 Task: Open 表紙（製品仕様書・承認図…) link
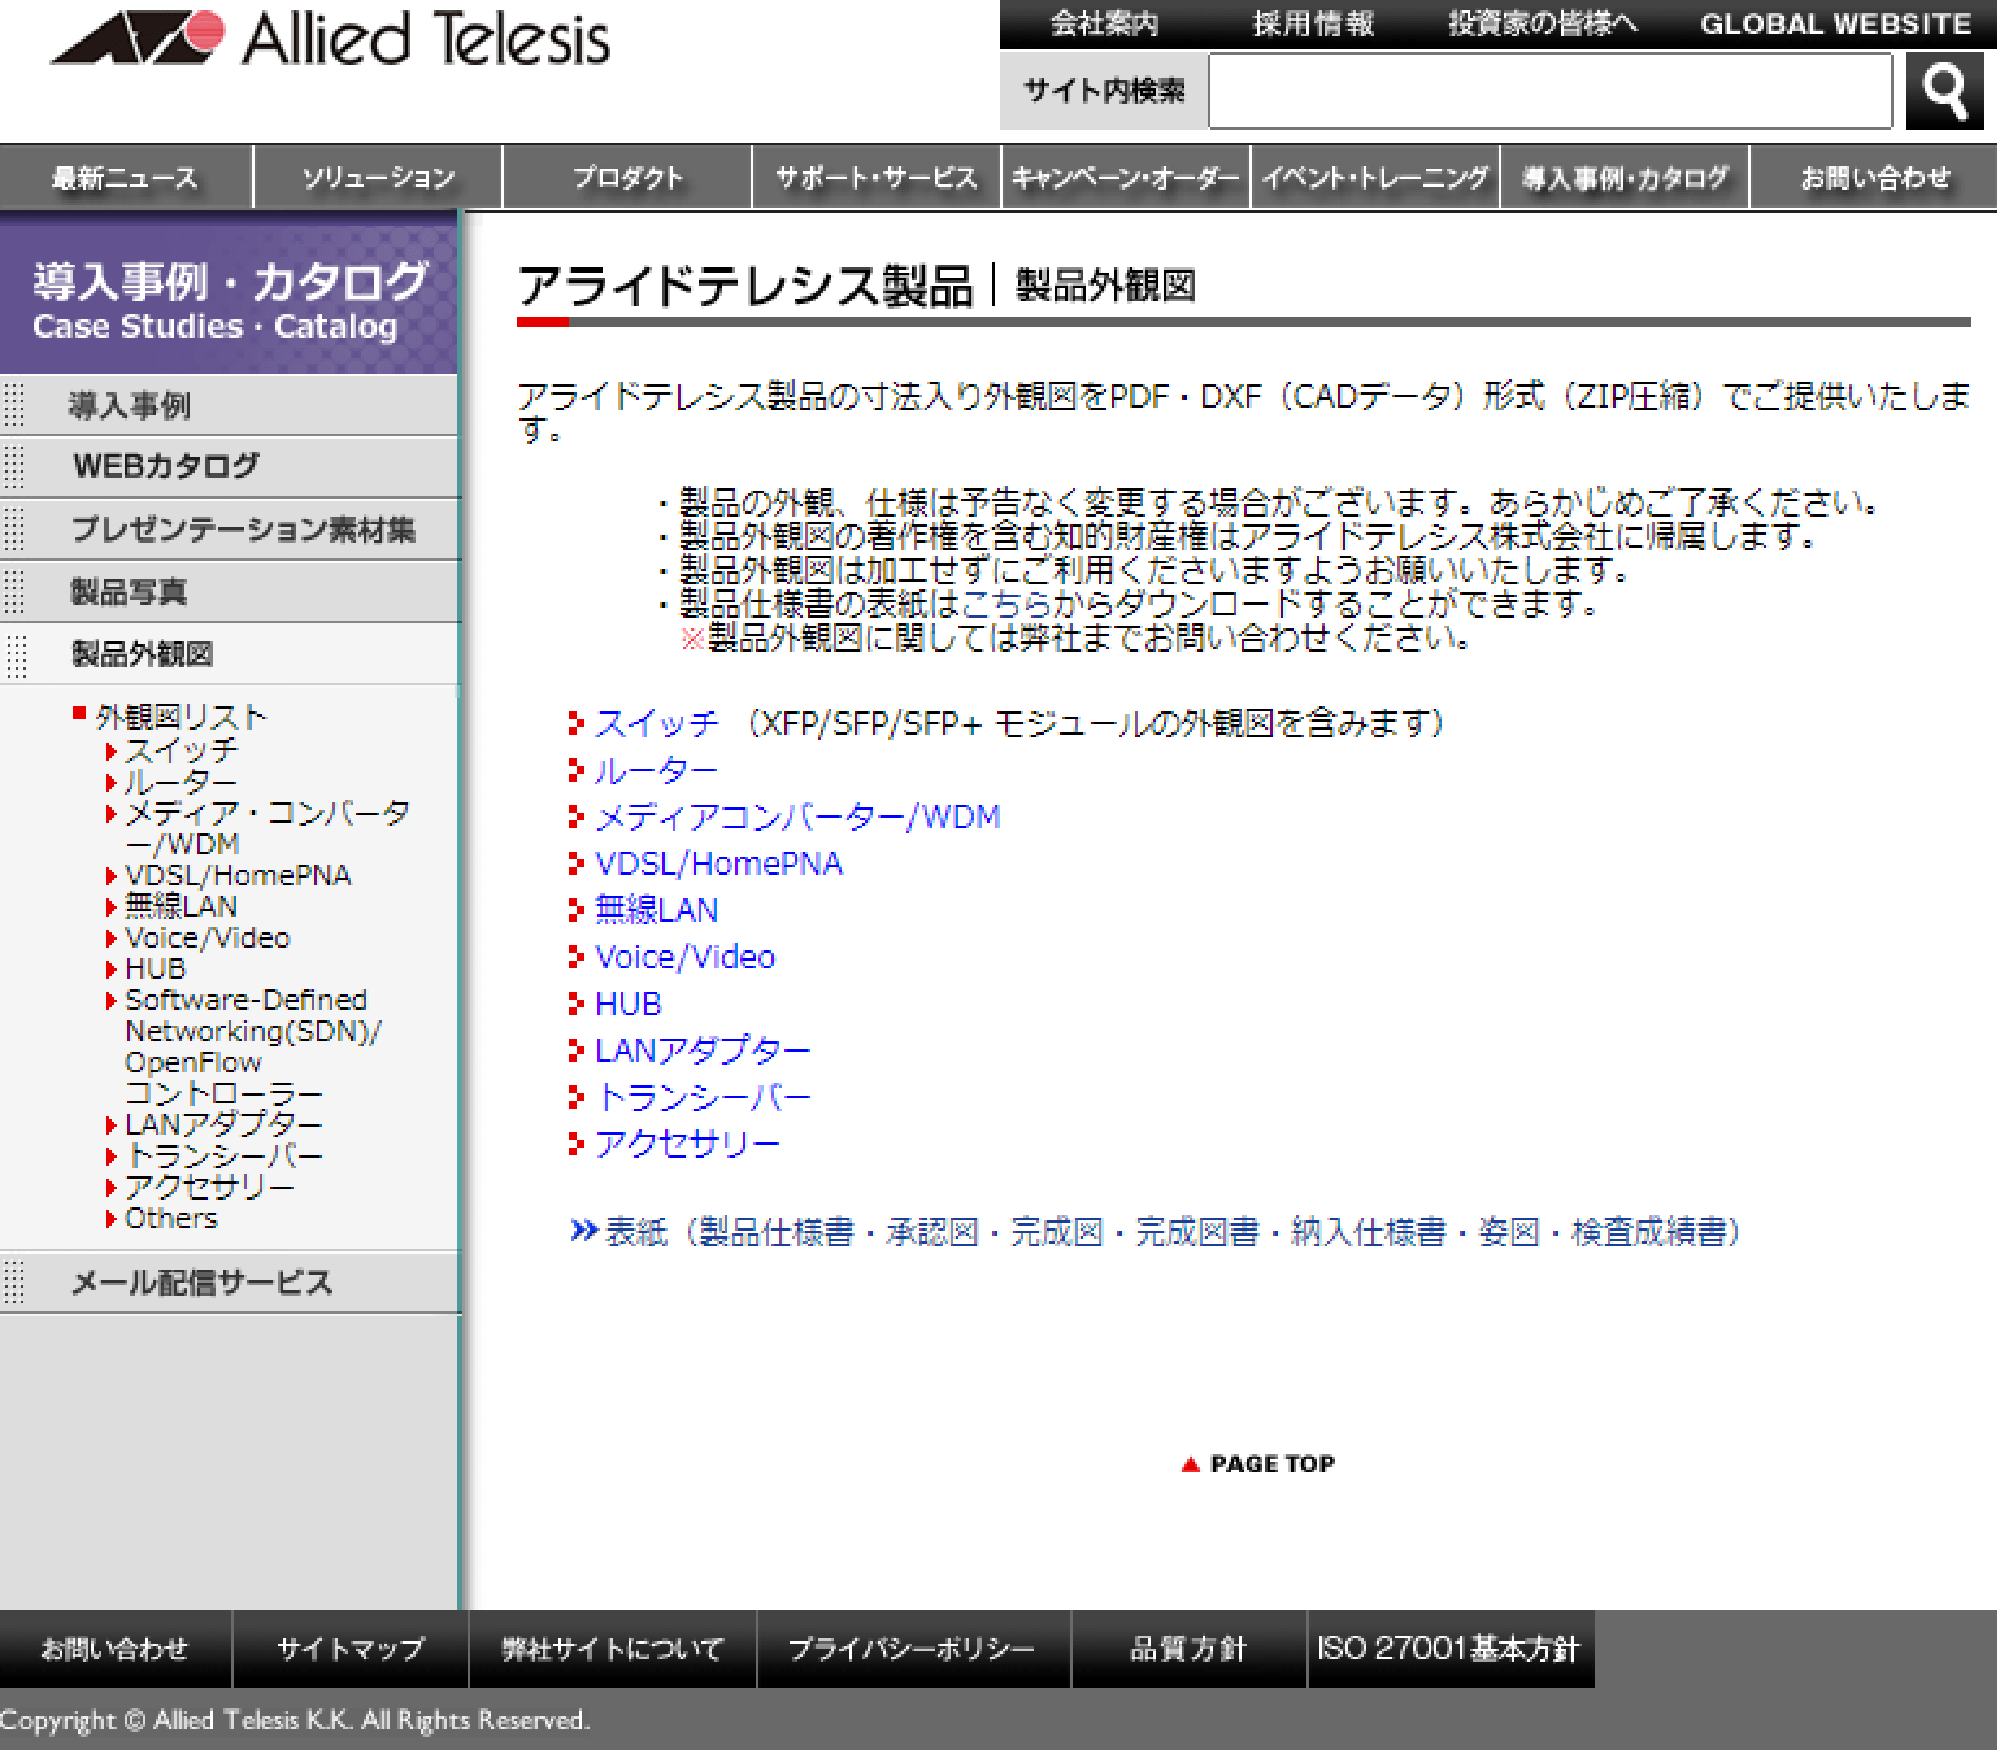(x=1173, y=1231)
